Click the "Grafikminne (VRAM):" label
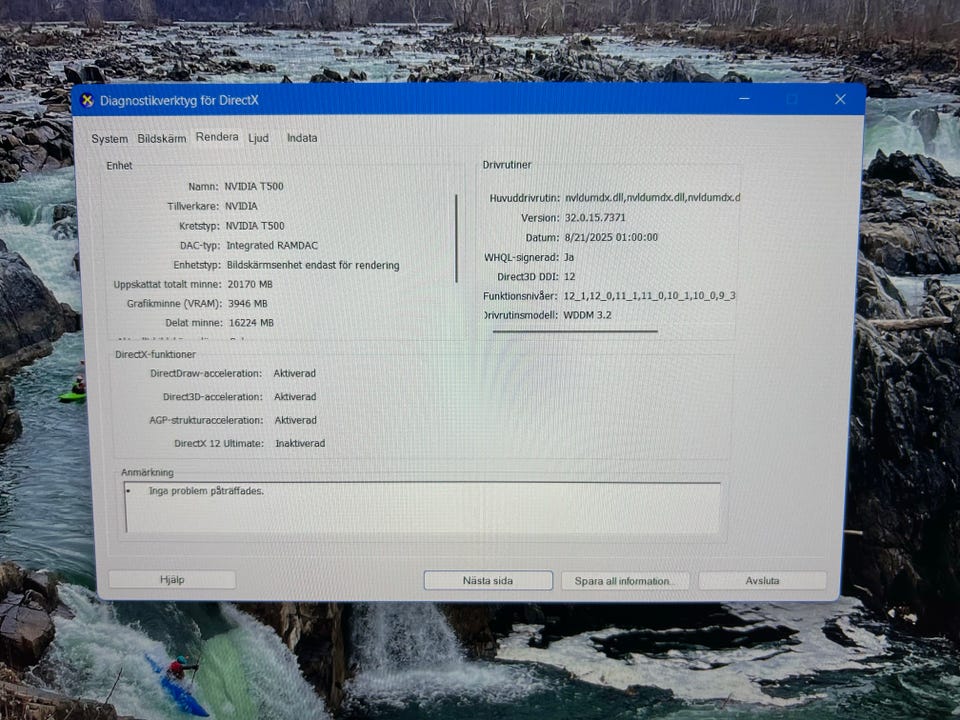 174,304
